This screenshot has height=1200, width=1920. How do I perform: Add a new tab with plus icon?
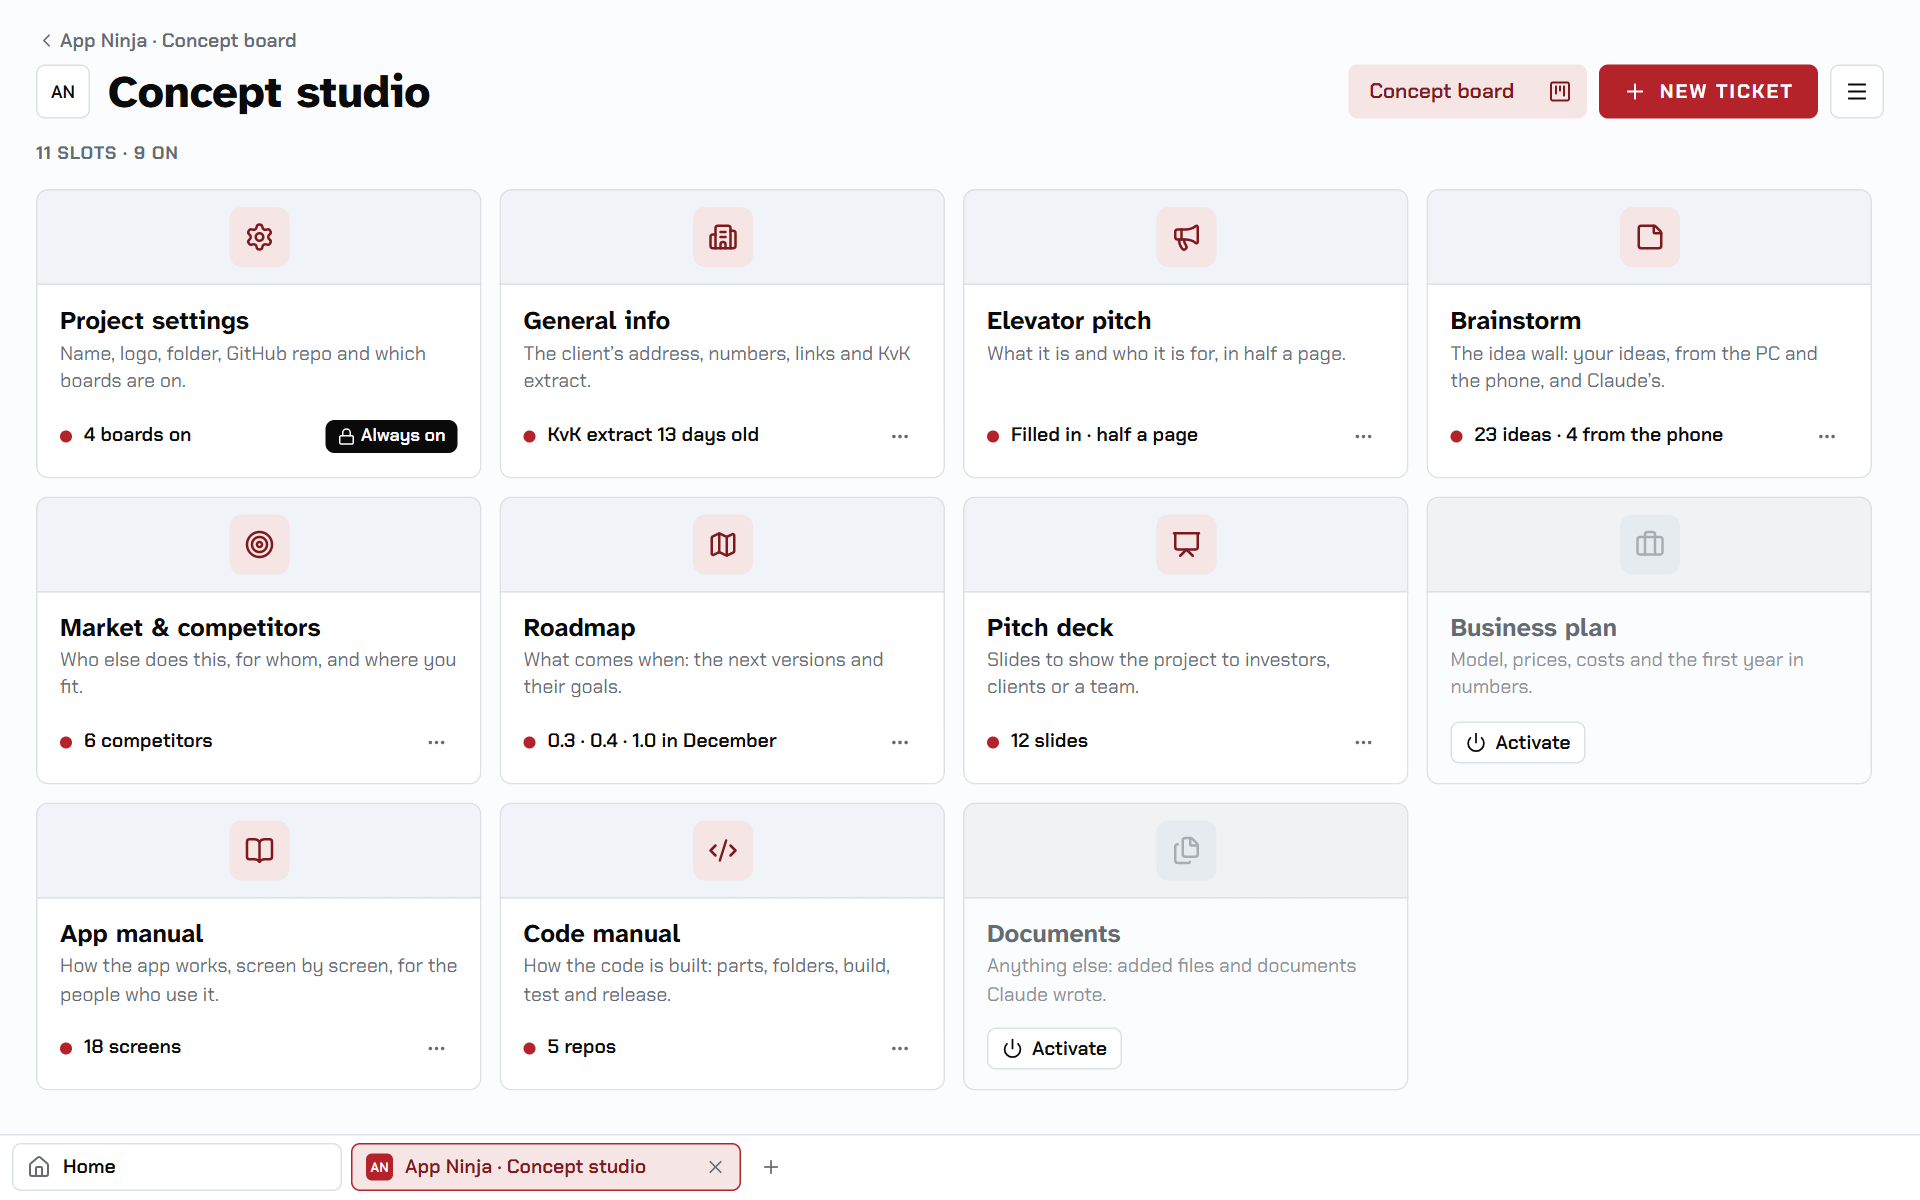click(x=771, y=1167)
